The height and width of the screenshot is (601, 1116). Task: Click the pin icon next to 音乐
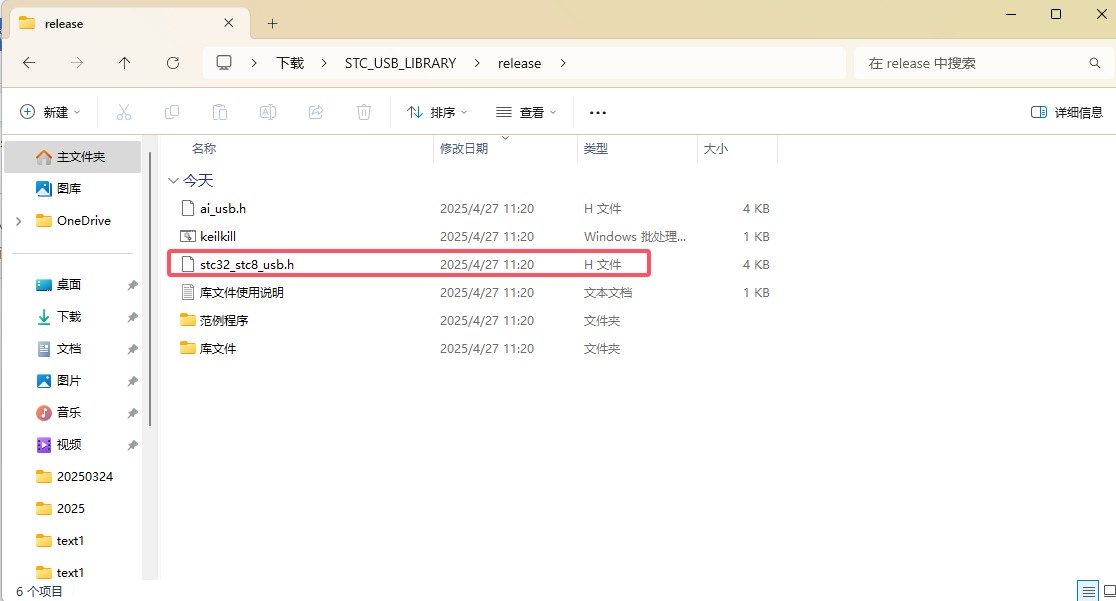click(x=132, y=412)
